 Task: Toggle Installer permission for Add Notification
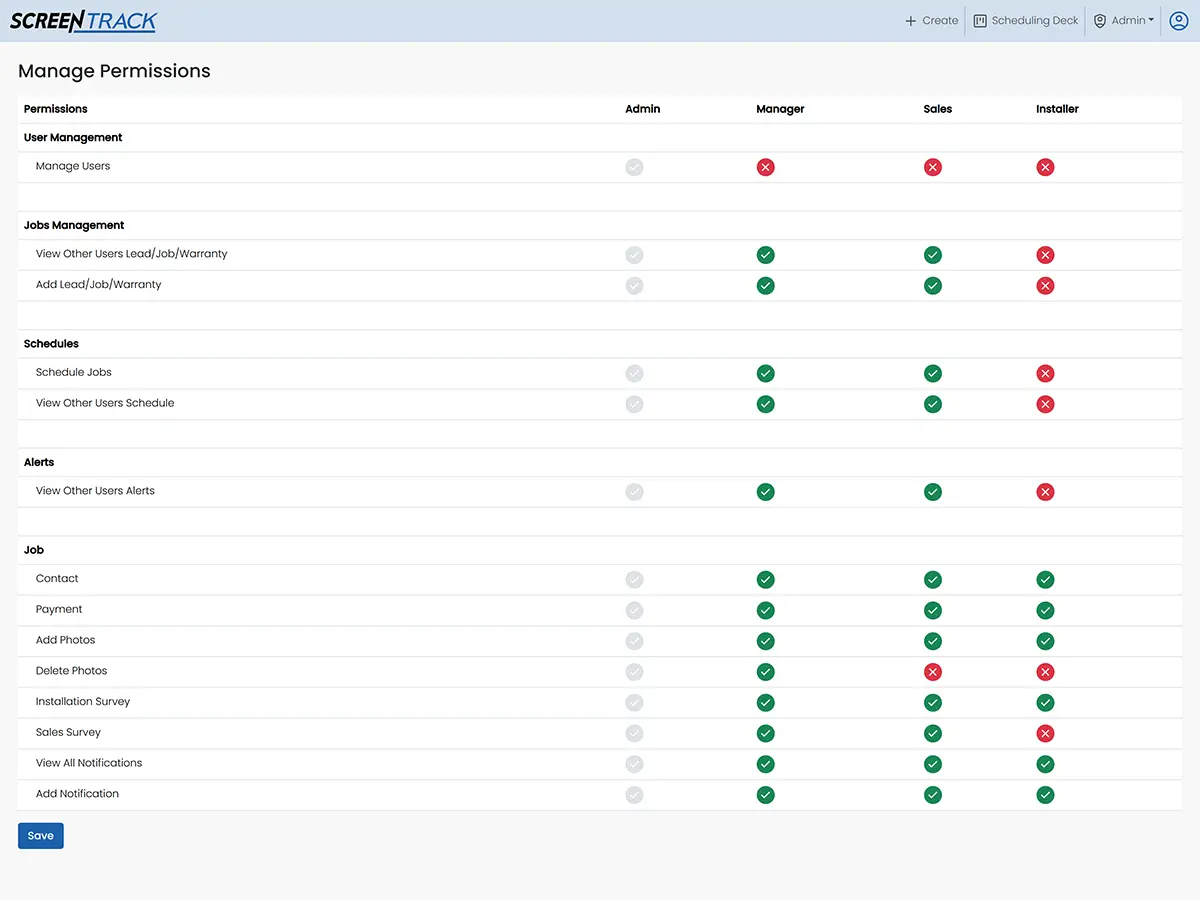tap(1045, 795)
